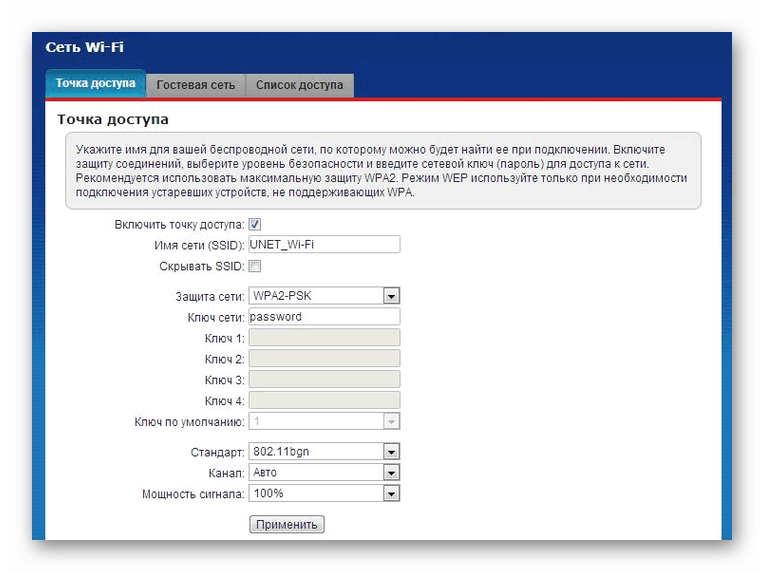Click the Ключ 1 field
The width and height of the screenshot is (764, 572).
[325, 337]
